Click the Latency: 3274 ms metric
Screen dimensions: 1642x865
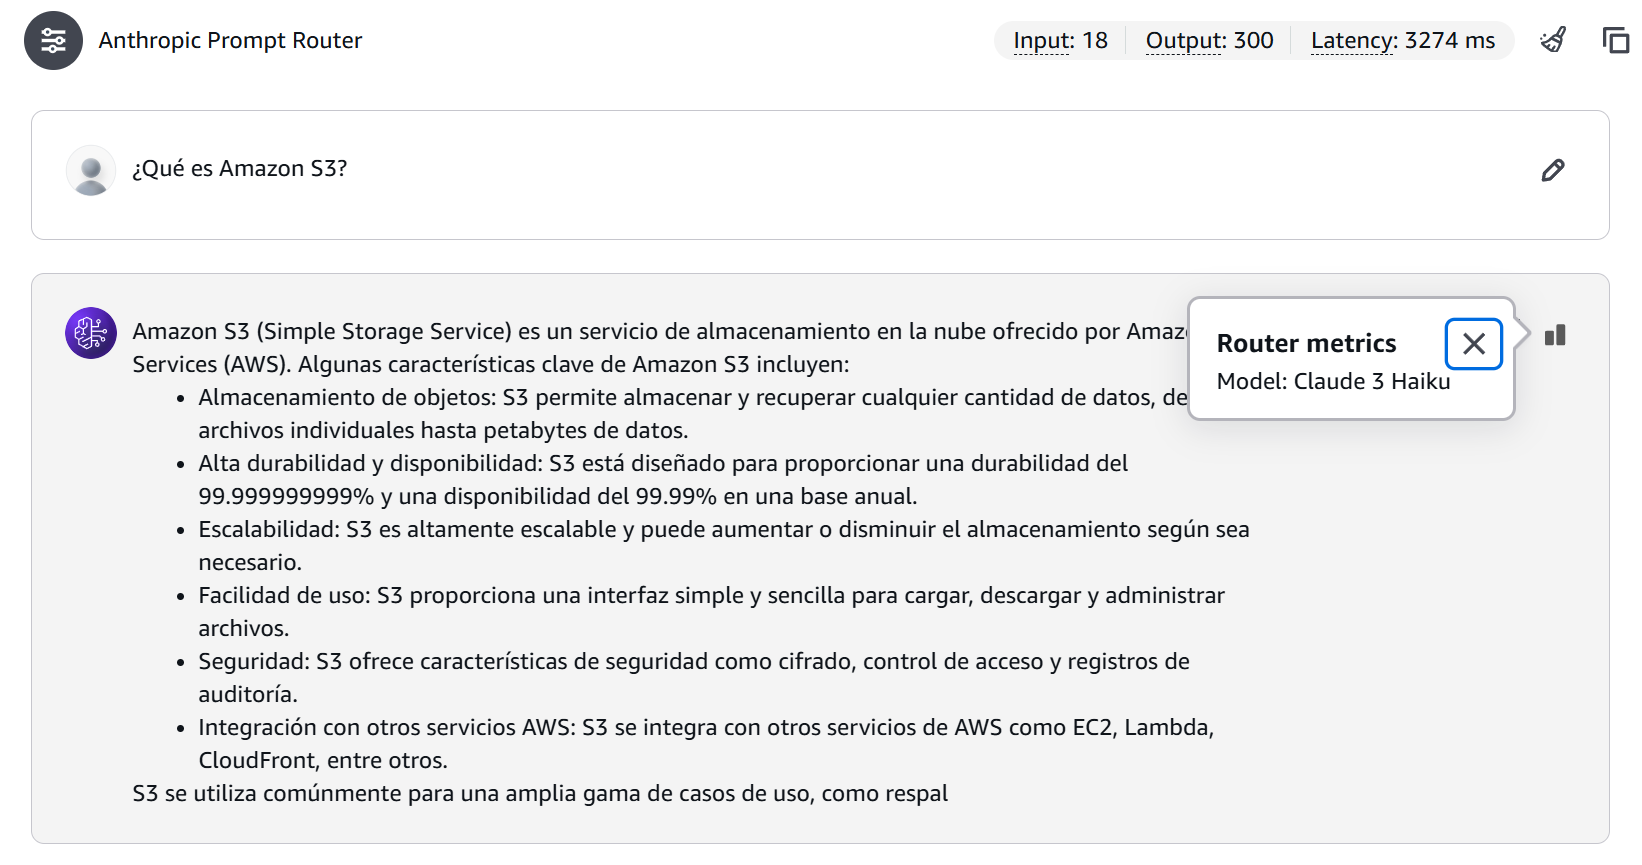[1403, 40]
